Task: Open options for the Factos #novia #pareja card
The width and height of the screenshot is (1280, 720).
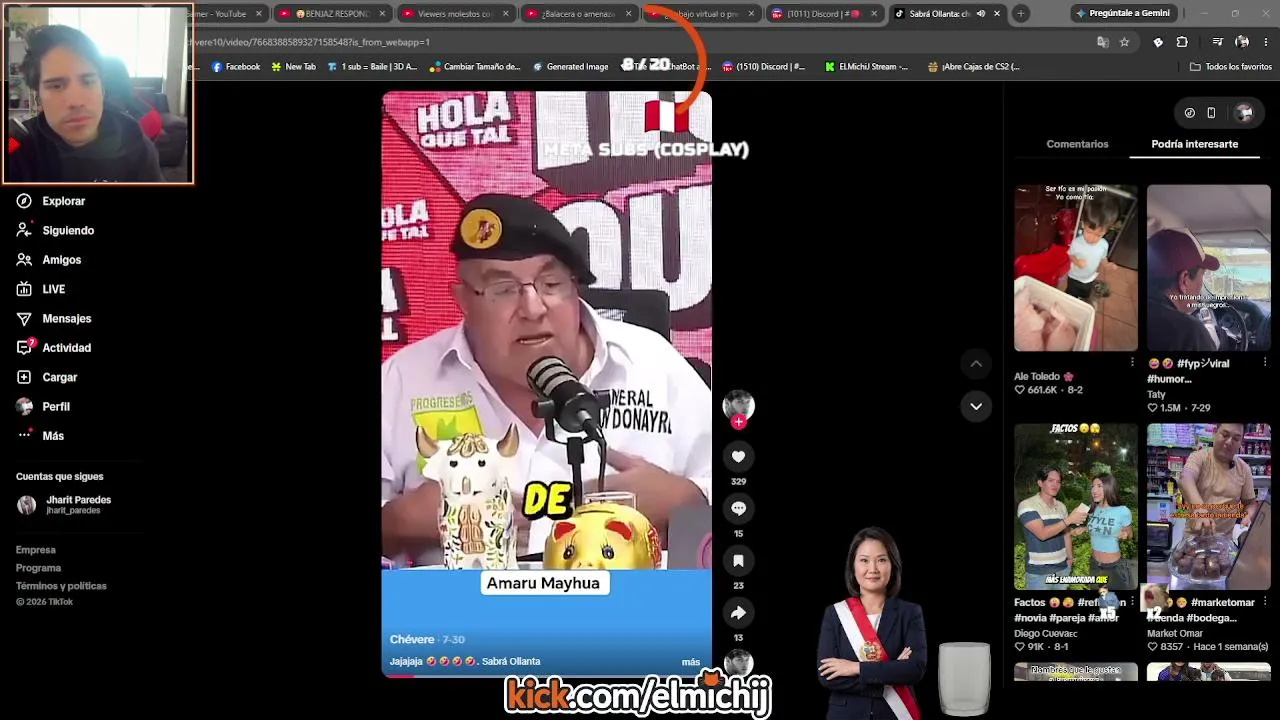Action: [1132, 603]
